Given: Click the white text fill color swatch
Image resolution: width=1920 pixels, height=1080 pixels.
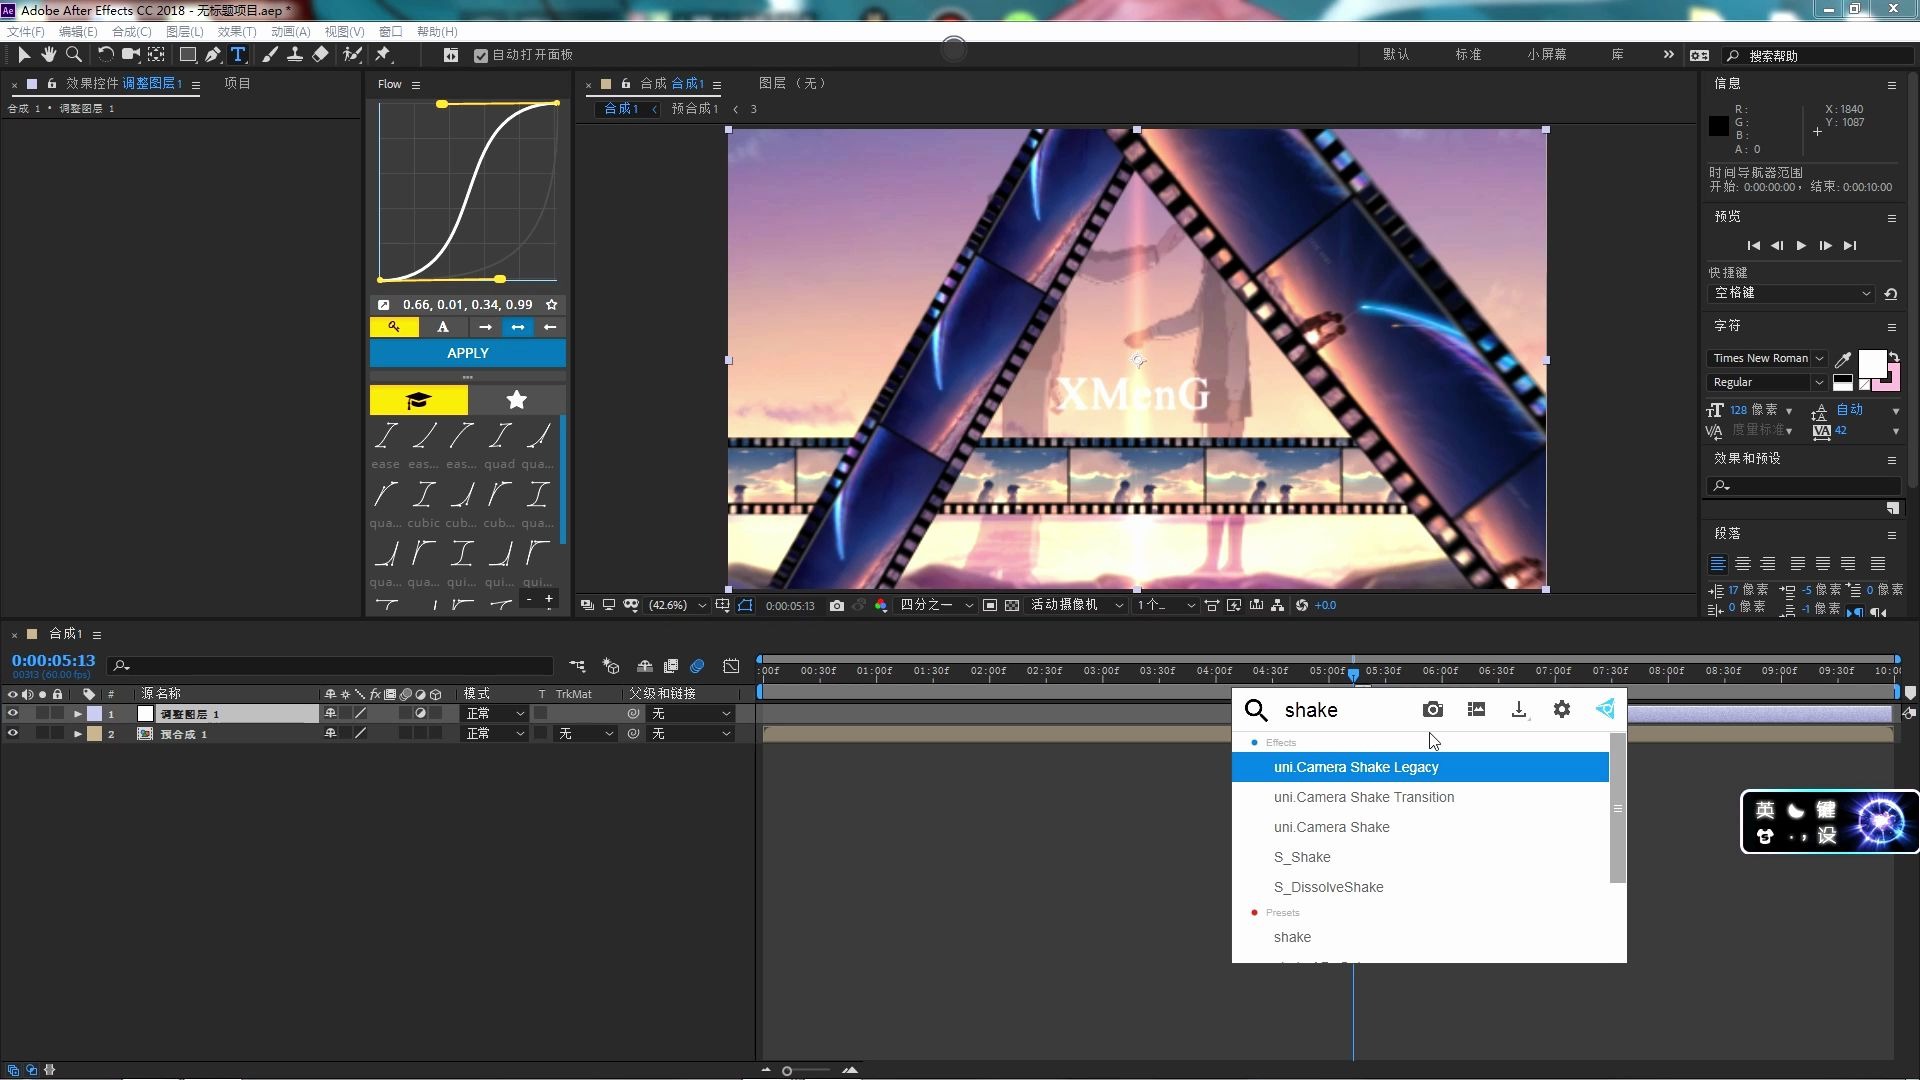Looking at the screenshot, I should point(1872,364).
